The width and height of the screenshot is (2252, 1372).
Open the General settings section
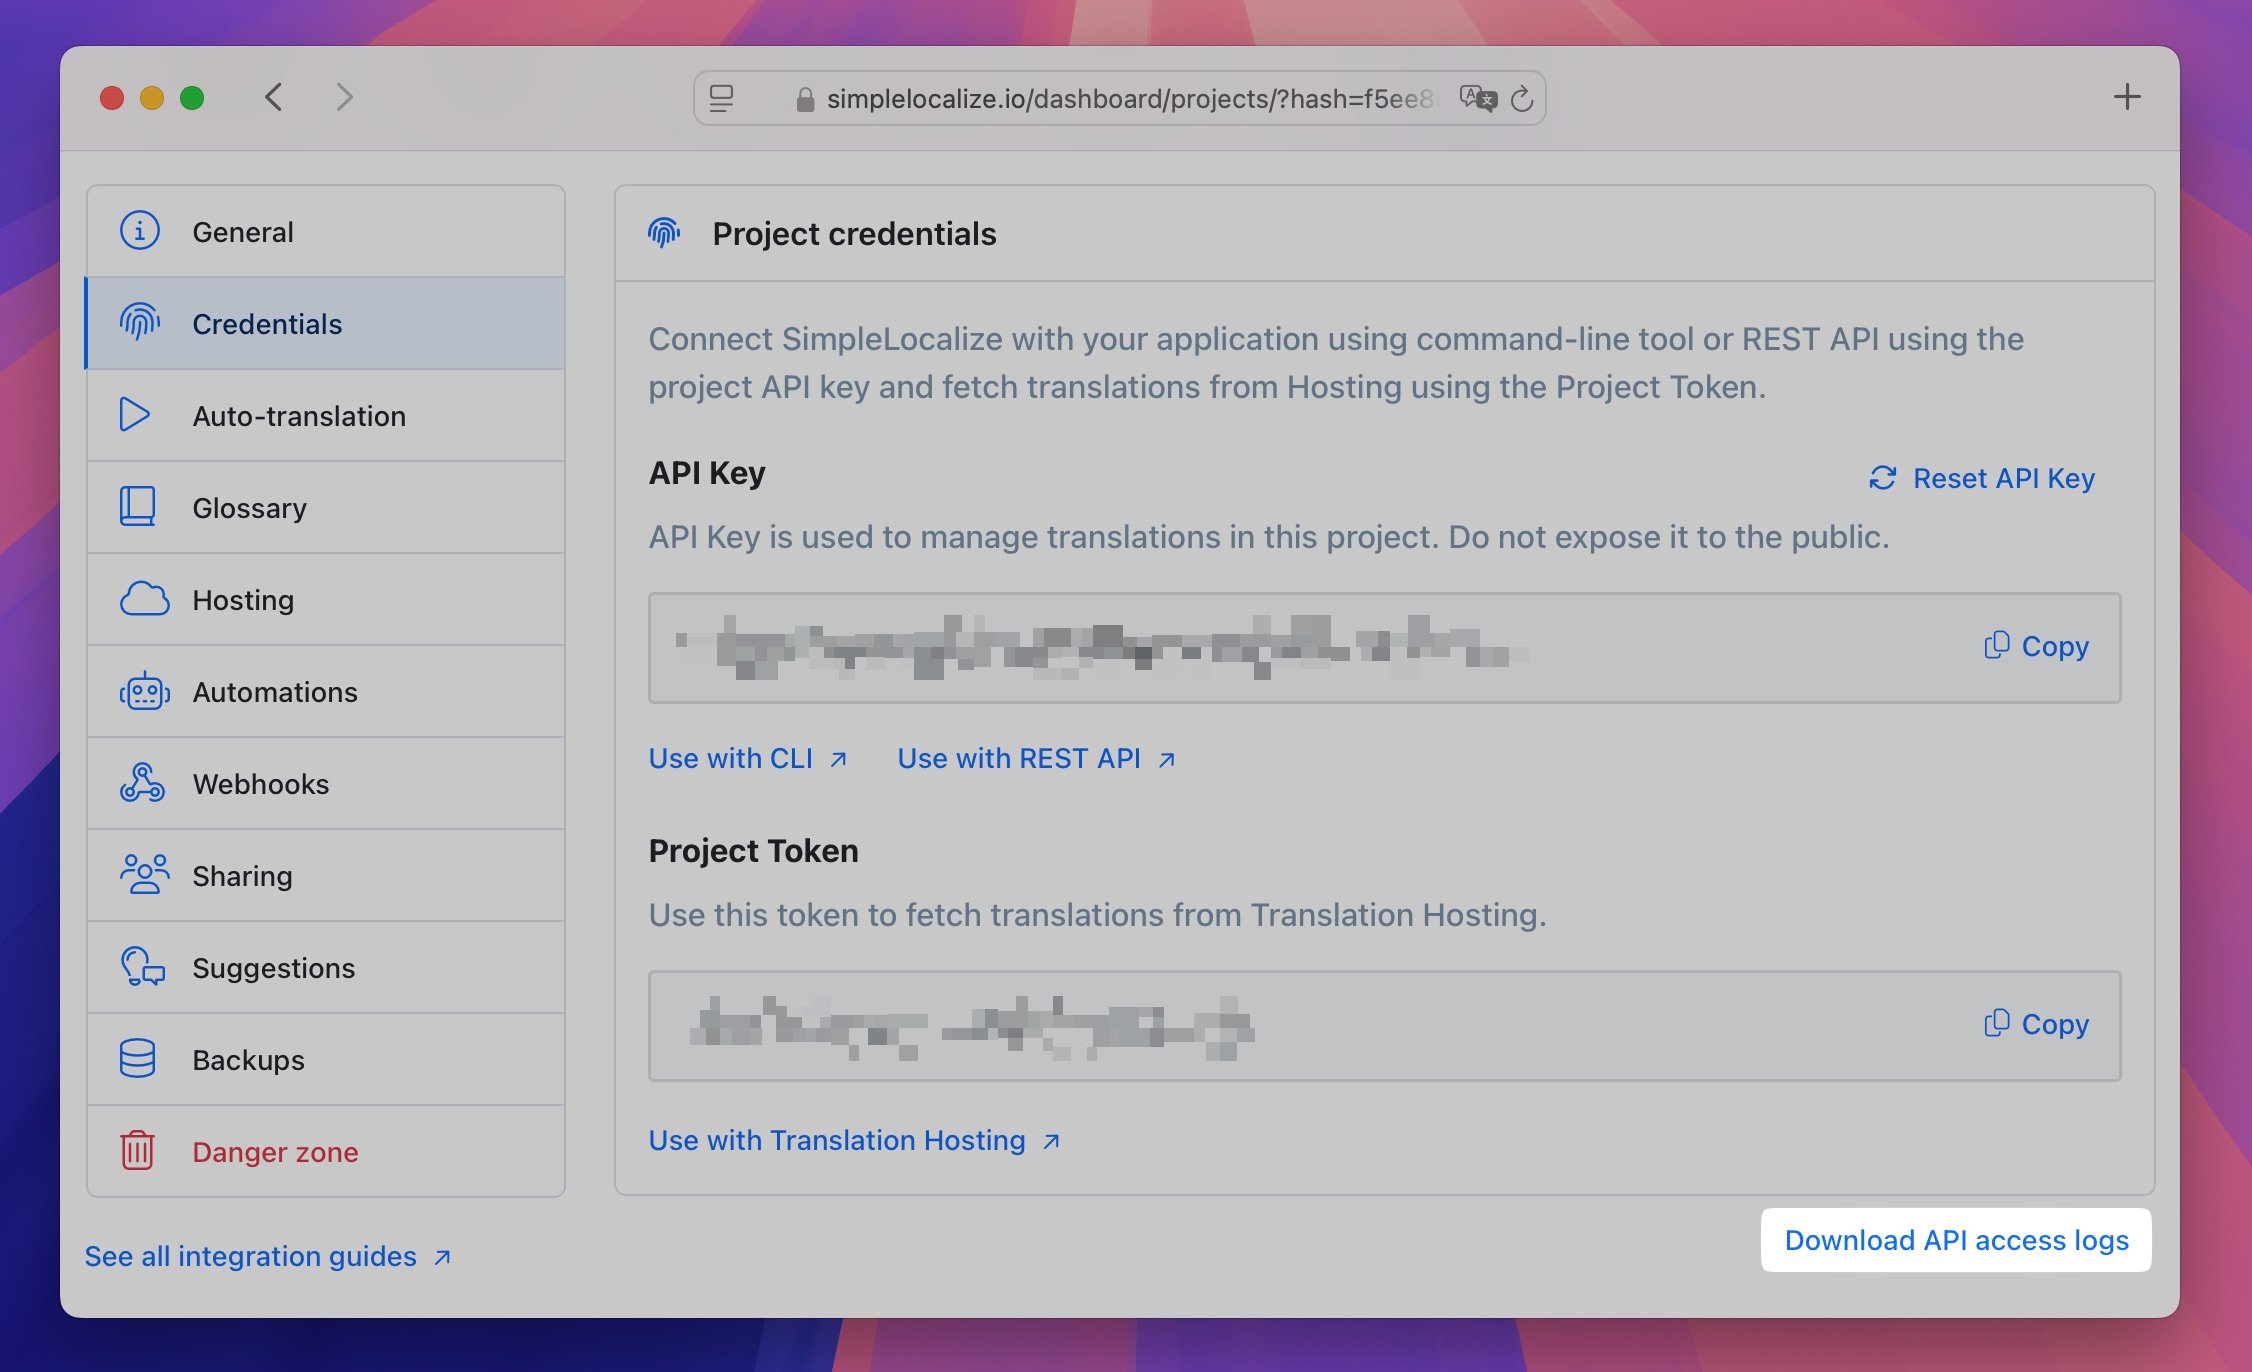click(x=326, y=232)
